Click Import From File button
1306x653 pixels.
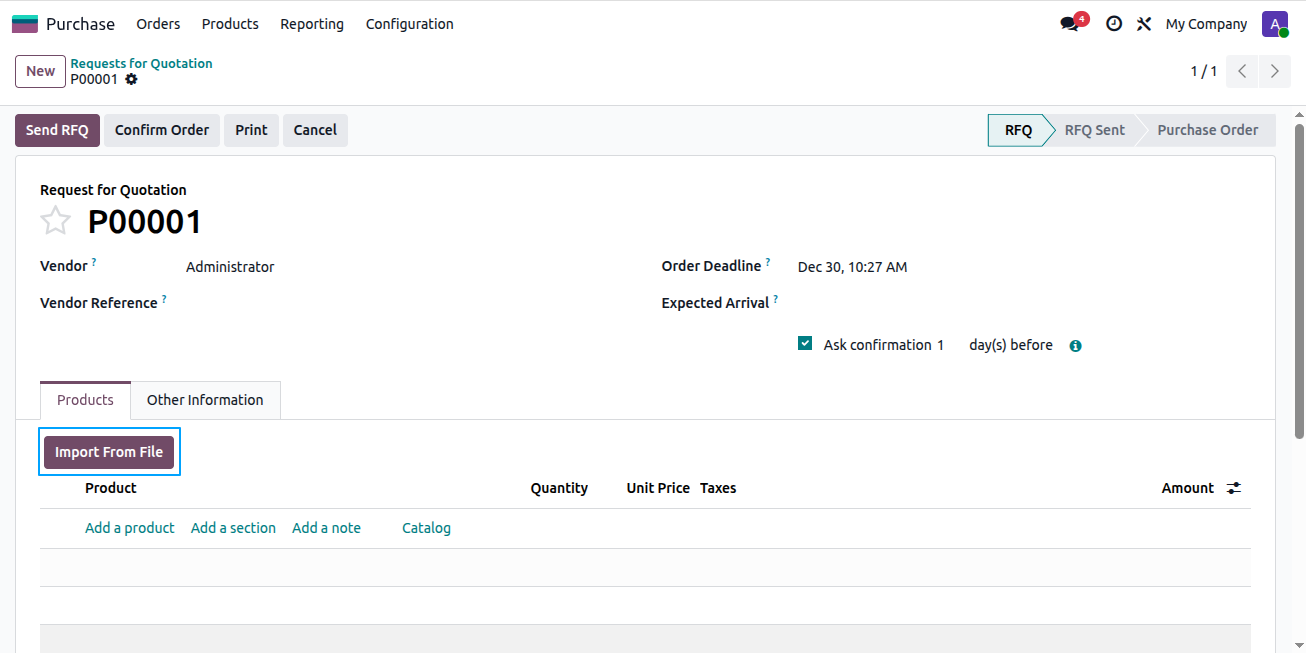(109, 452)
